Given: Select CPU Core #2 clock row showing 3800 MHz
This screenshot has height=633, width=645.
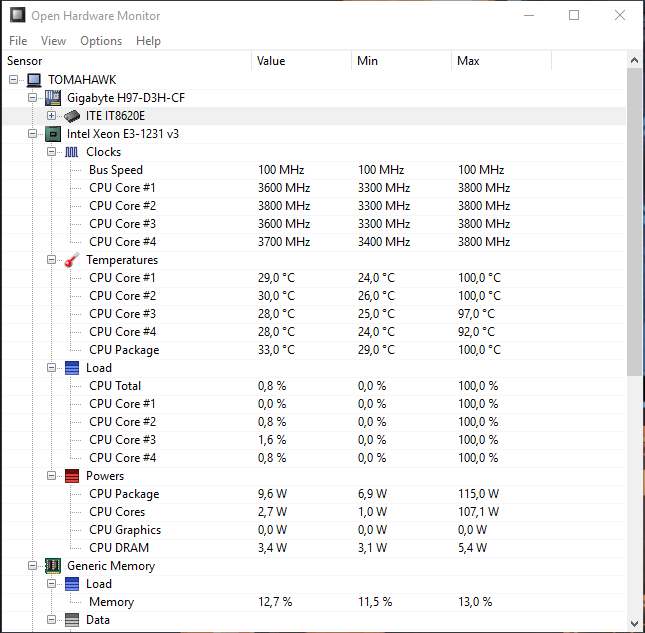Looking at the screenshot, I should click(315, 206).
